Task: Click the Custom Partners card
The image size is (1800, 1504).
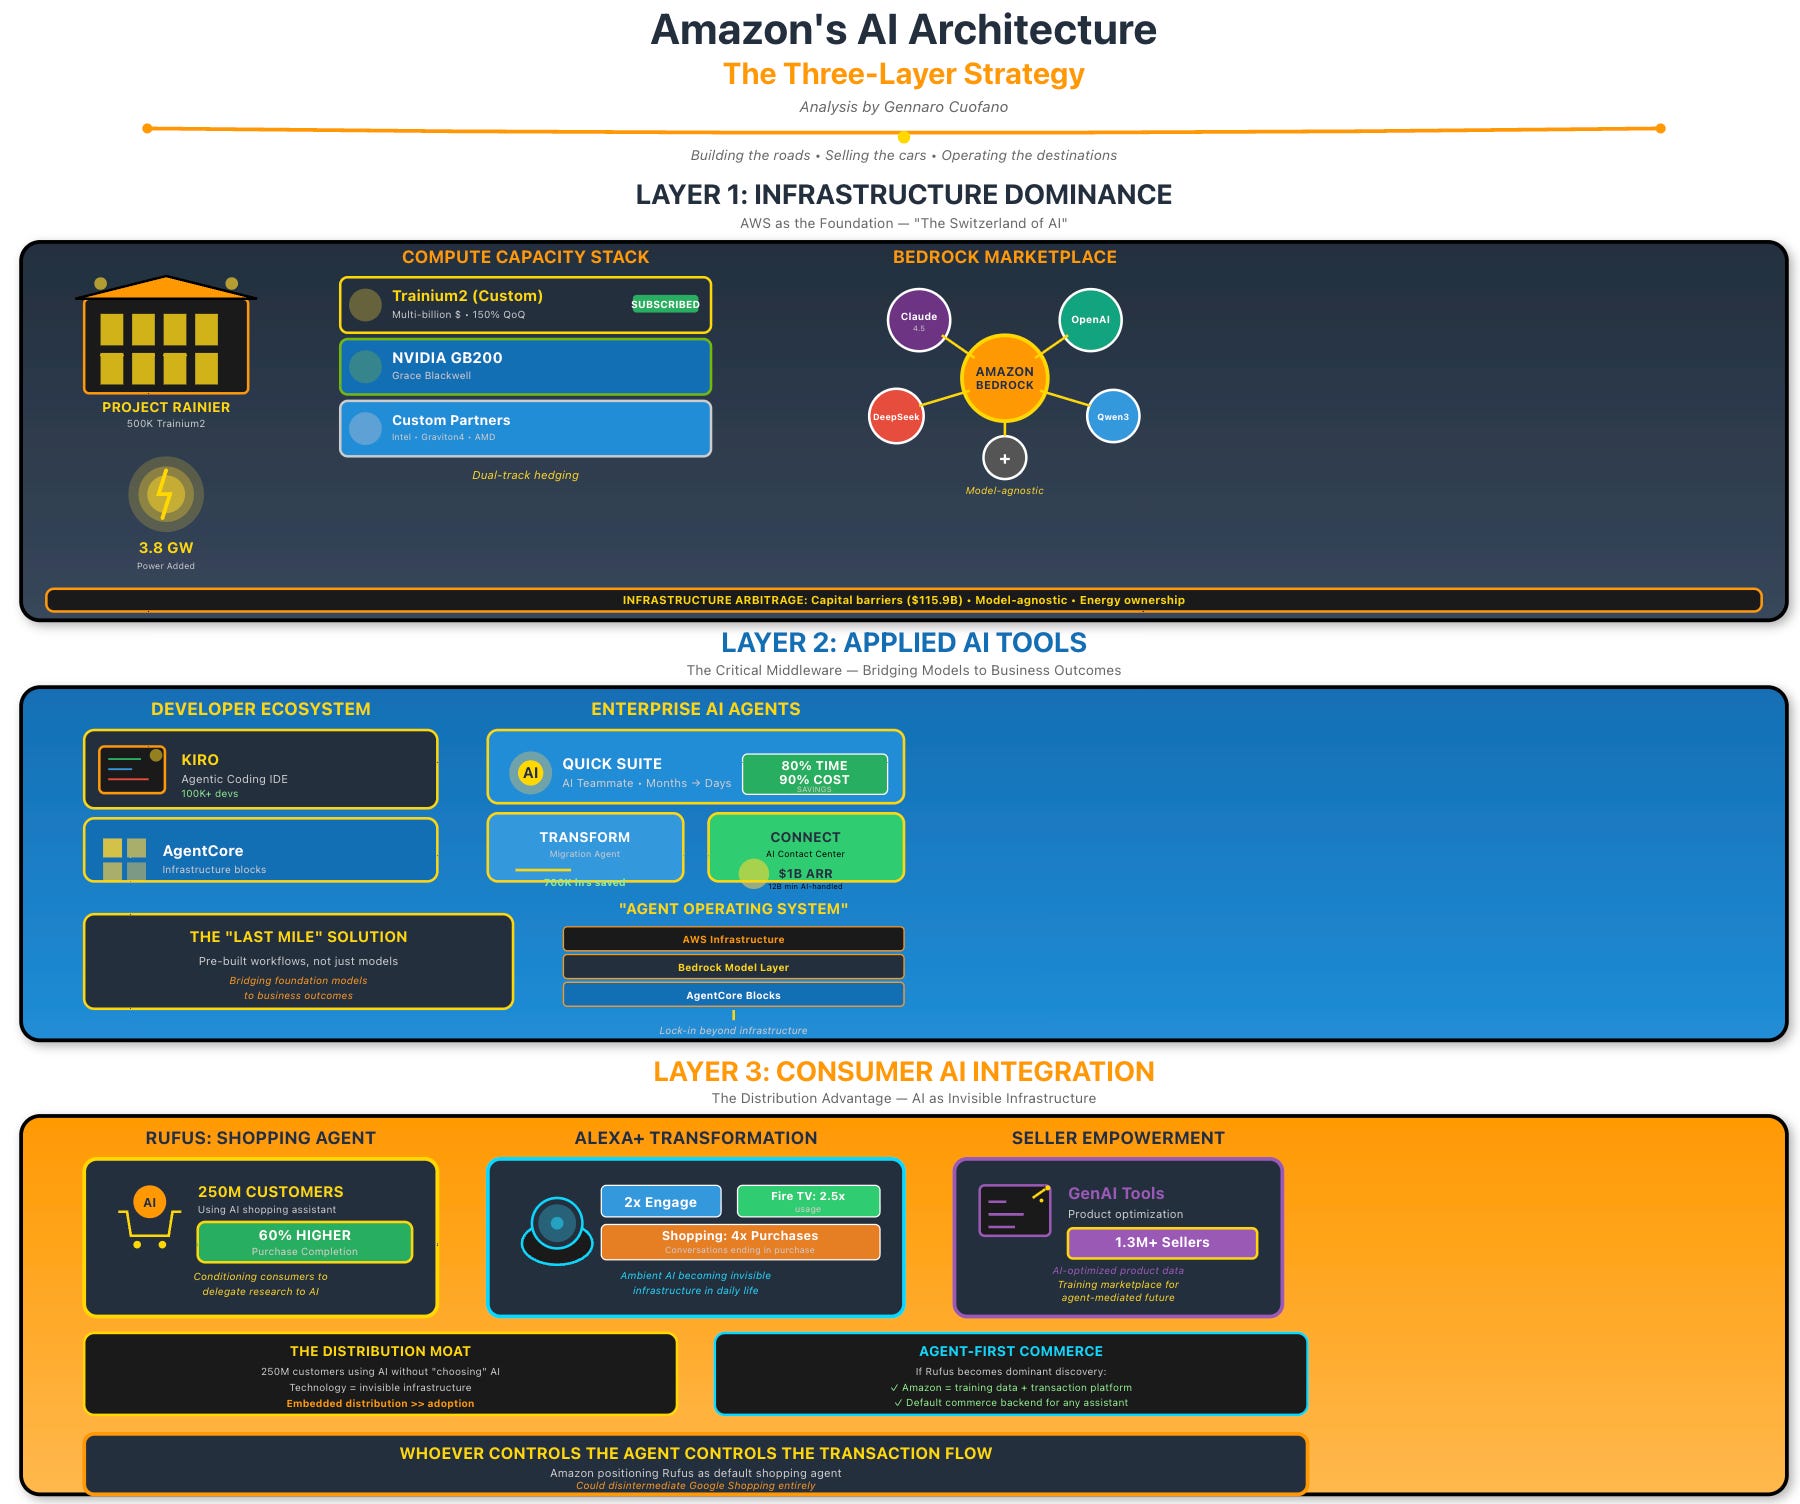Action: 525,428
